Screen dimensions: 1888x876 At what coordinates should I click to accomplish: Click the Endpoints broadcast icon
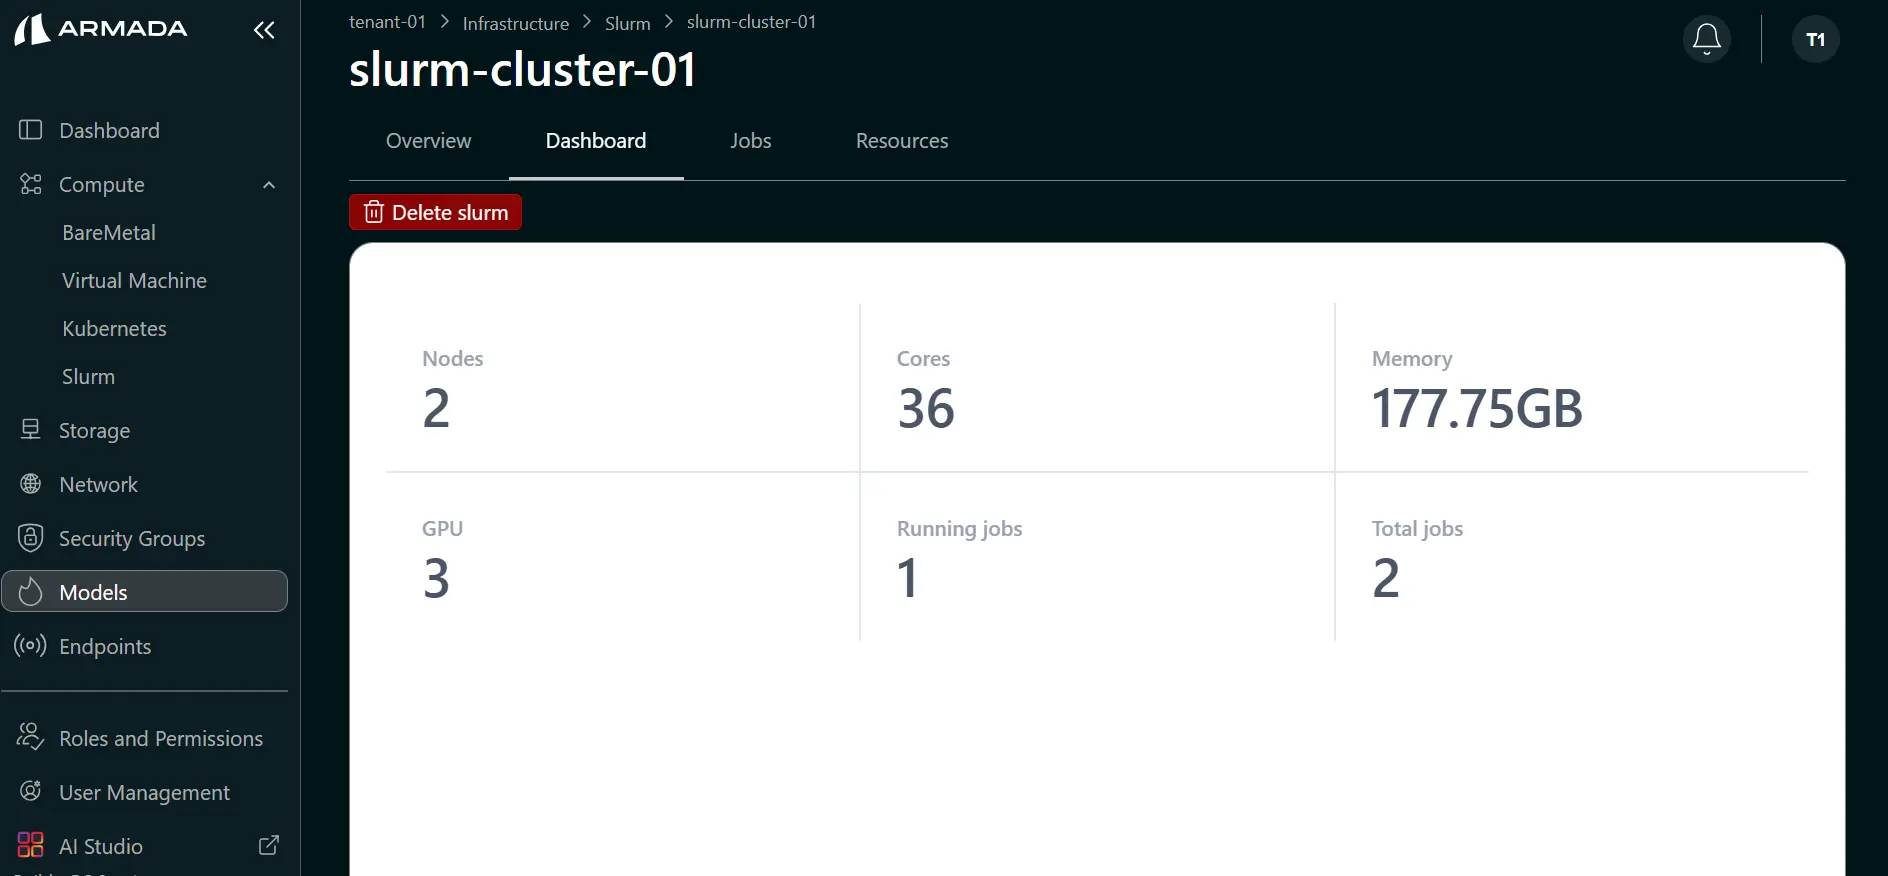point(31,646)
